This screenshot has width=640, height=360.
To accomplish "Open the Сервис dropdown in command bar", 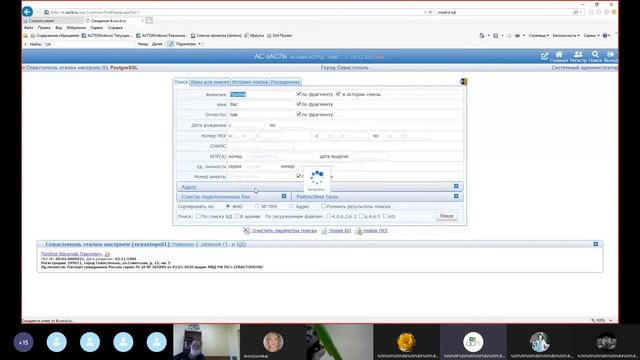I will click(591, 36).
